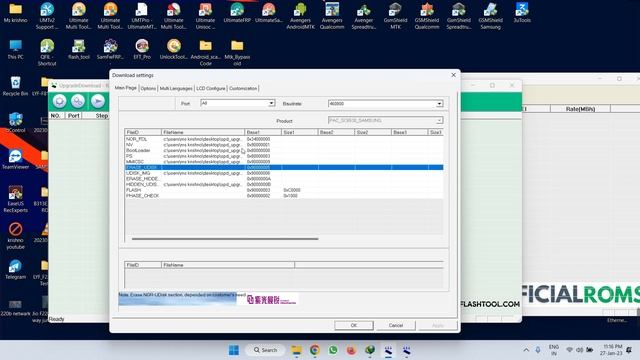Screen dimensions: 640x360
Task: Select the Ms krishno folder icon
Action: coord(16,13)
